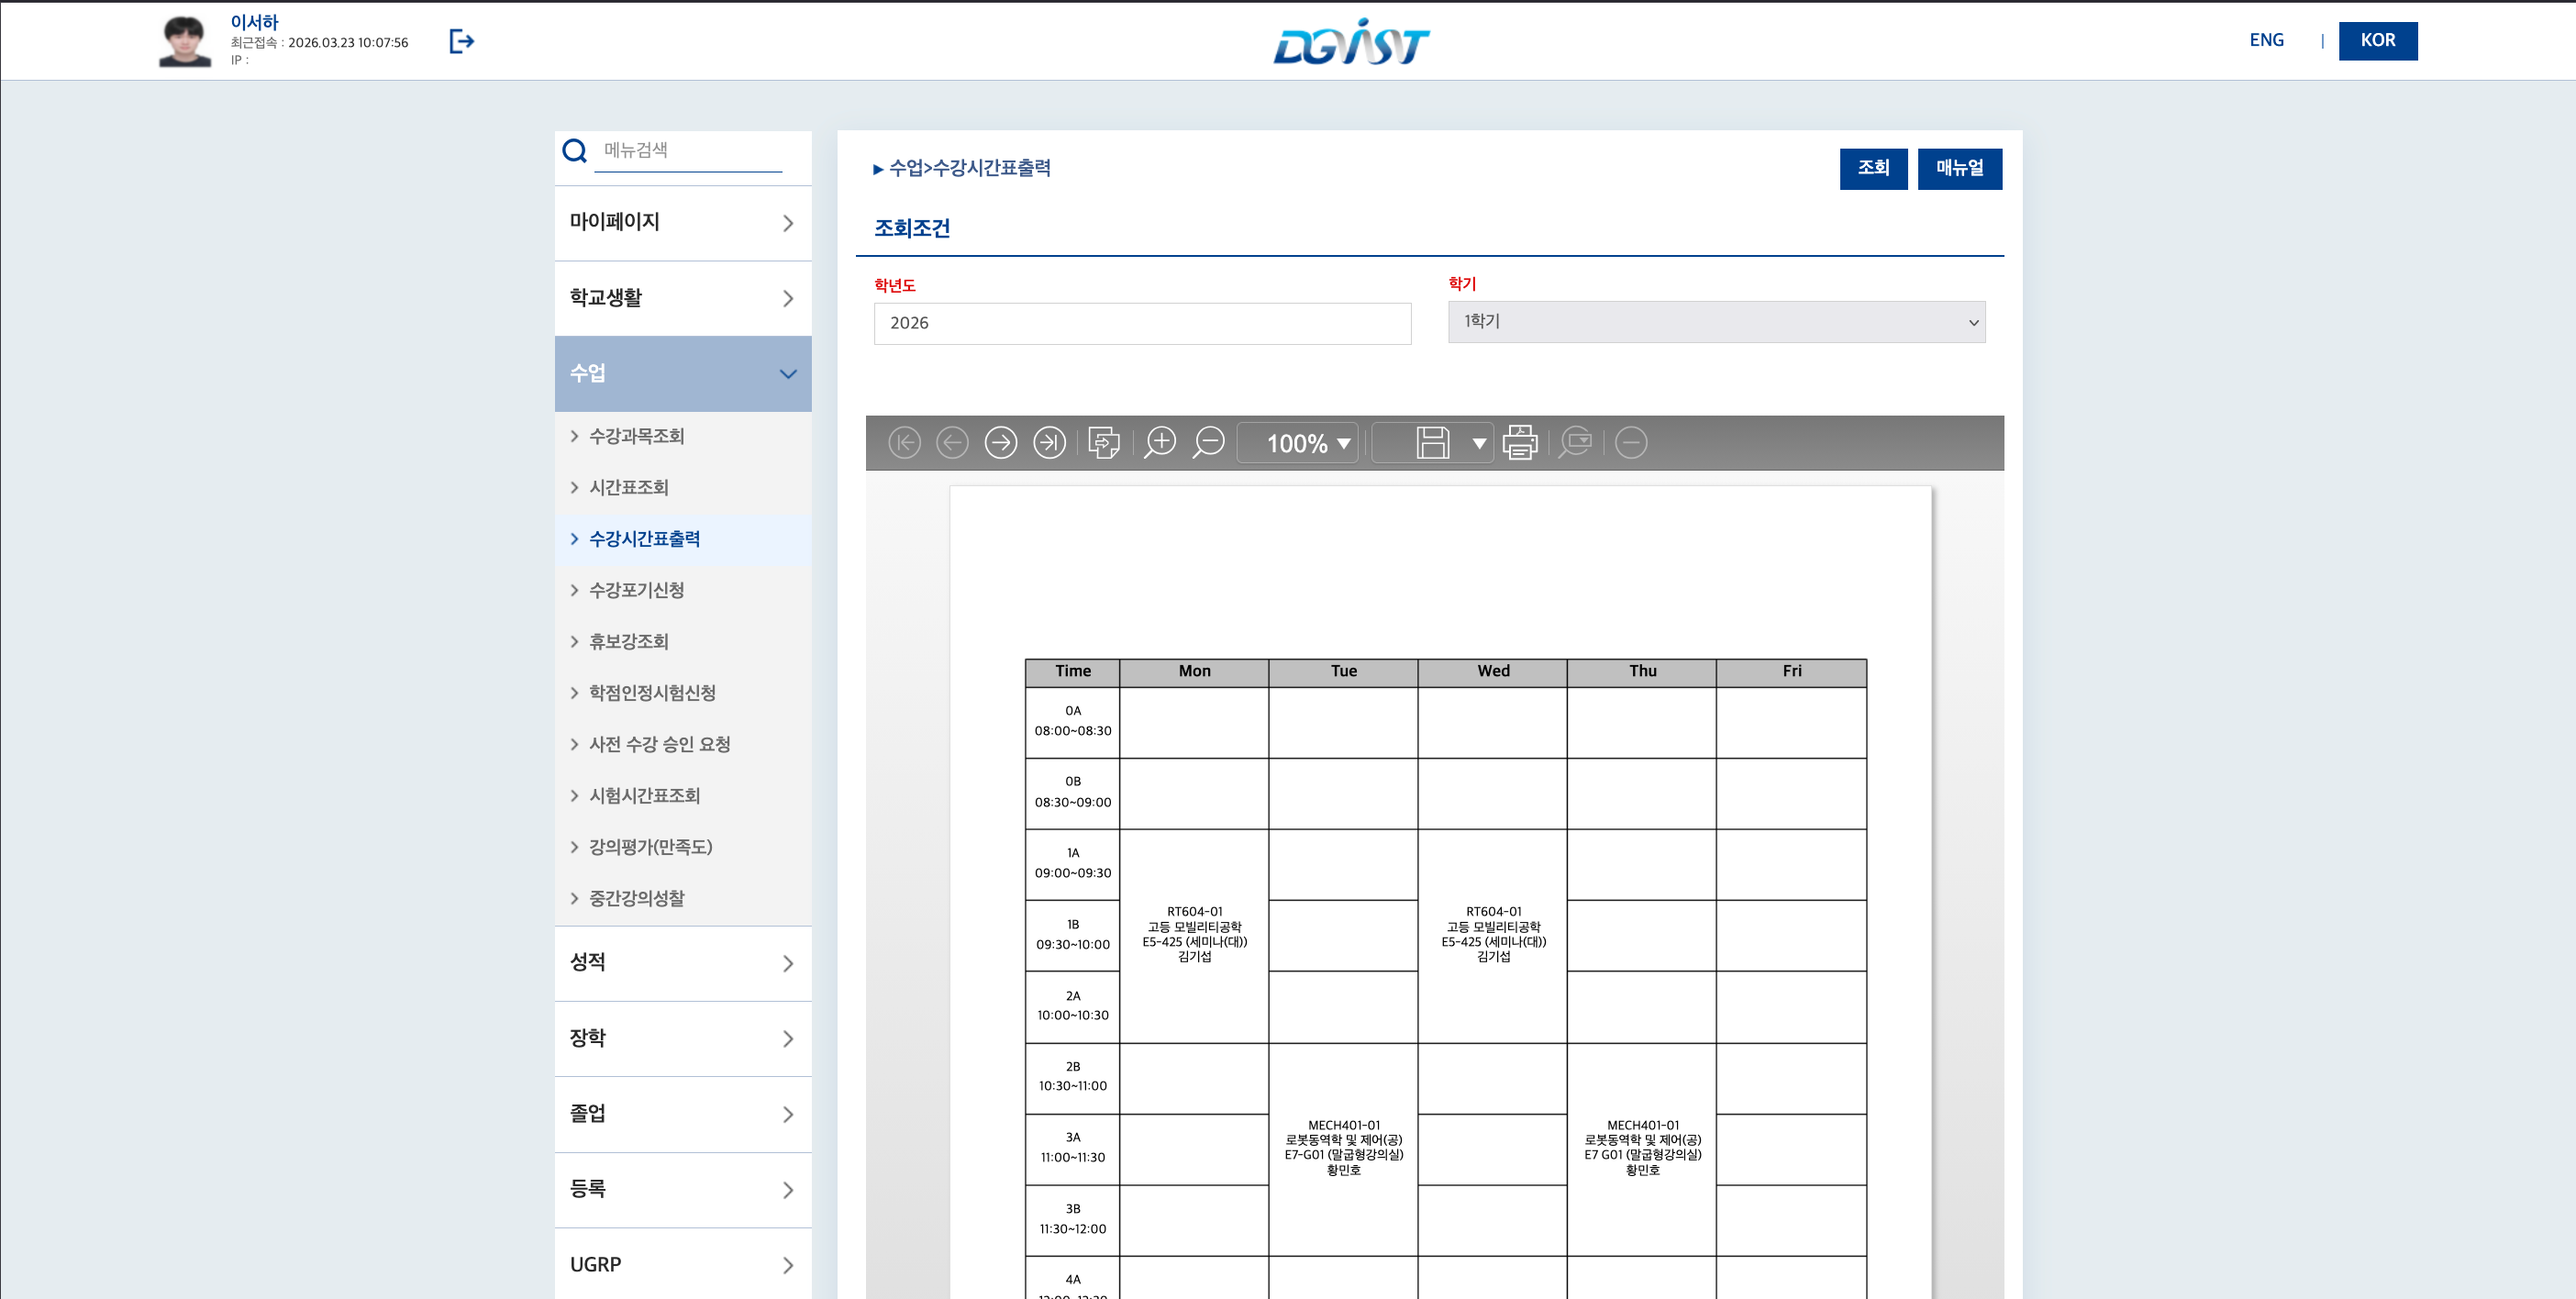
Task: Click the 매뉴얼 manual button
Action: (x=1959, y=169)
